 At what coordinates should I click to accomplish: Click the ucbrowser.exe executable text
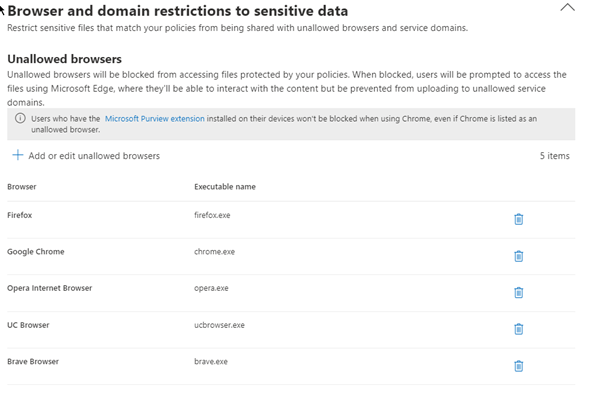[x=219, y=325]
